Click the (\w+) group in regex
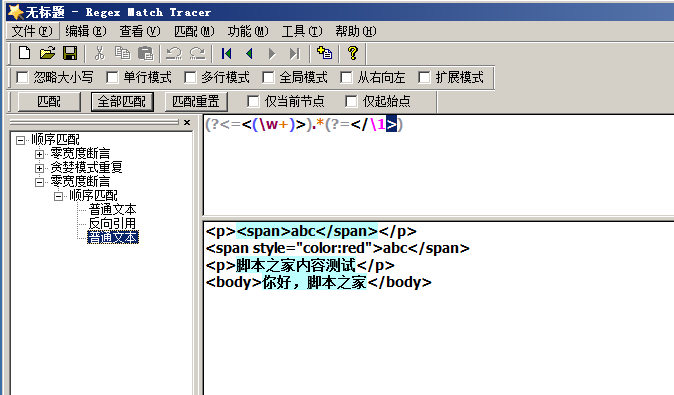Screen dimensions: 674x395 point(273,125)
